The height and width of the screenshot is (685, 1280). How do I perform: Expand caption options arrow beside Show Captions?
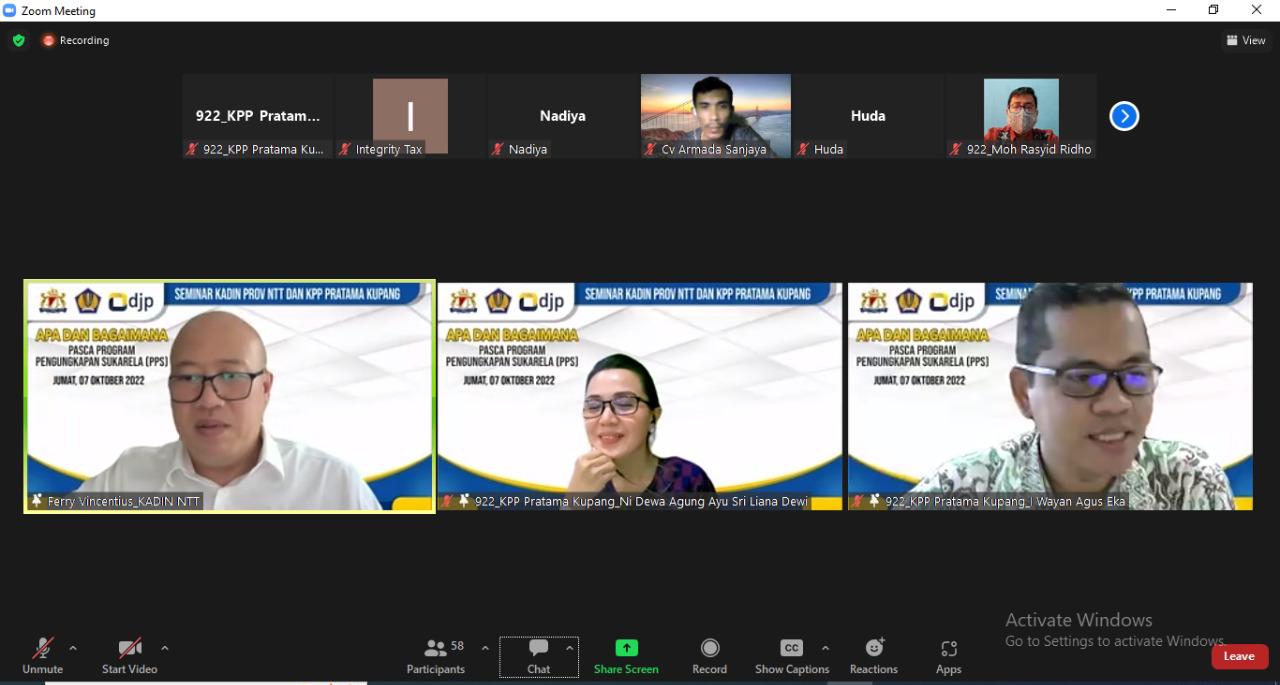tap(825, 648)
